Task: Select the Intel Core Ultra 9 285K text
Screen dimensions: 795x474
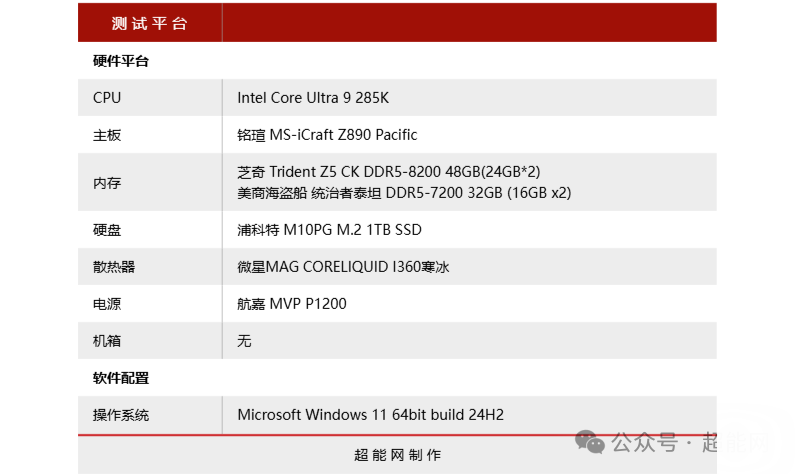Action: 313,98
